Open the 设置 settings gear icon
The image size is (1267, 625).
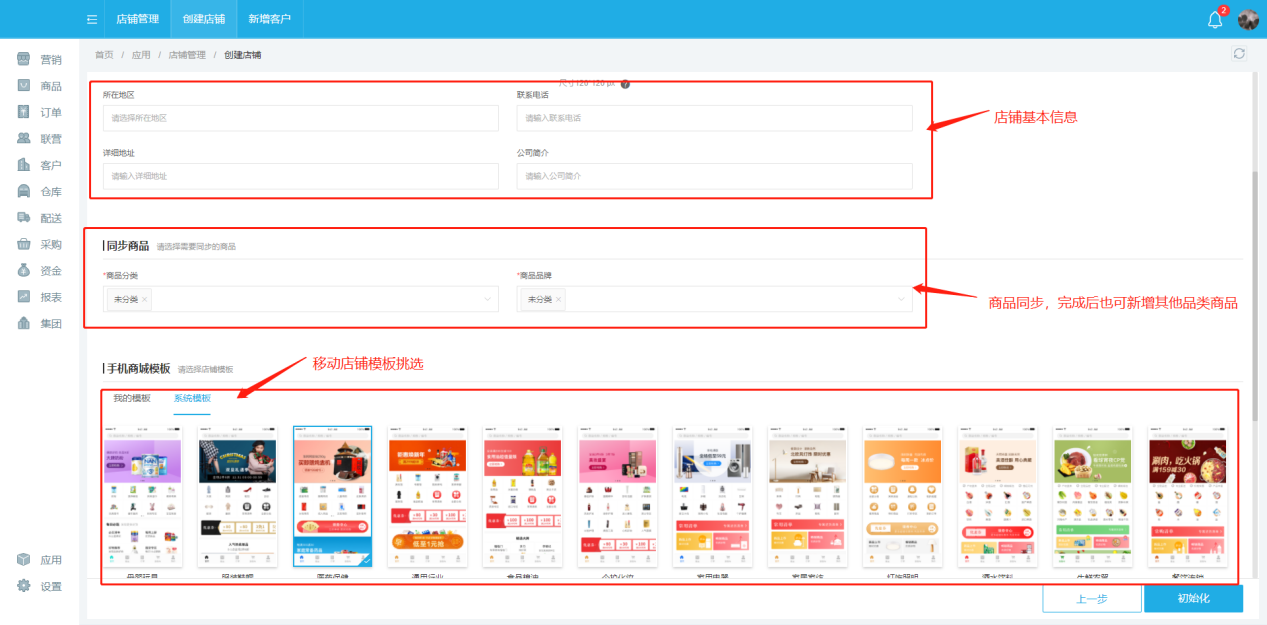coord(24,586)
